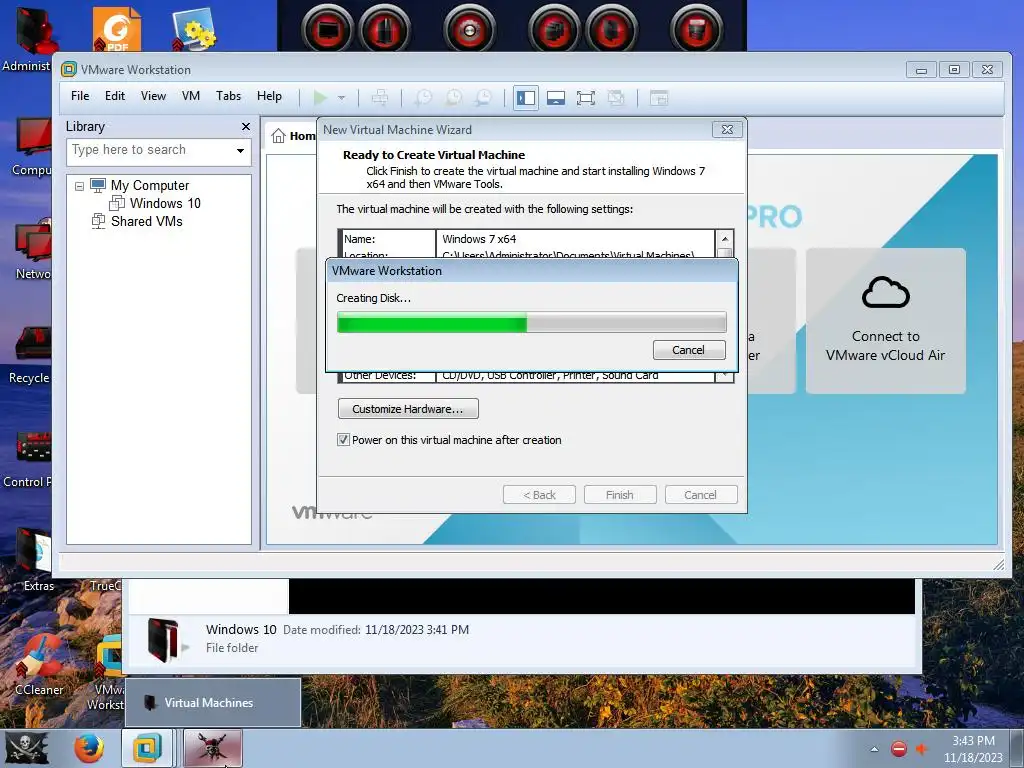Screen dimensions: 1024x768
Task: Open the Control Panel desktop icon
Action: tap(27, 460)
